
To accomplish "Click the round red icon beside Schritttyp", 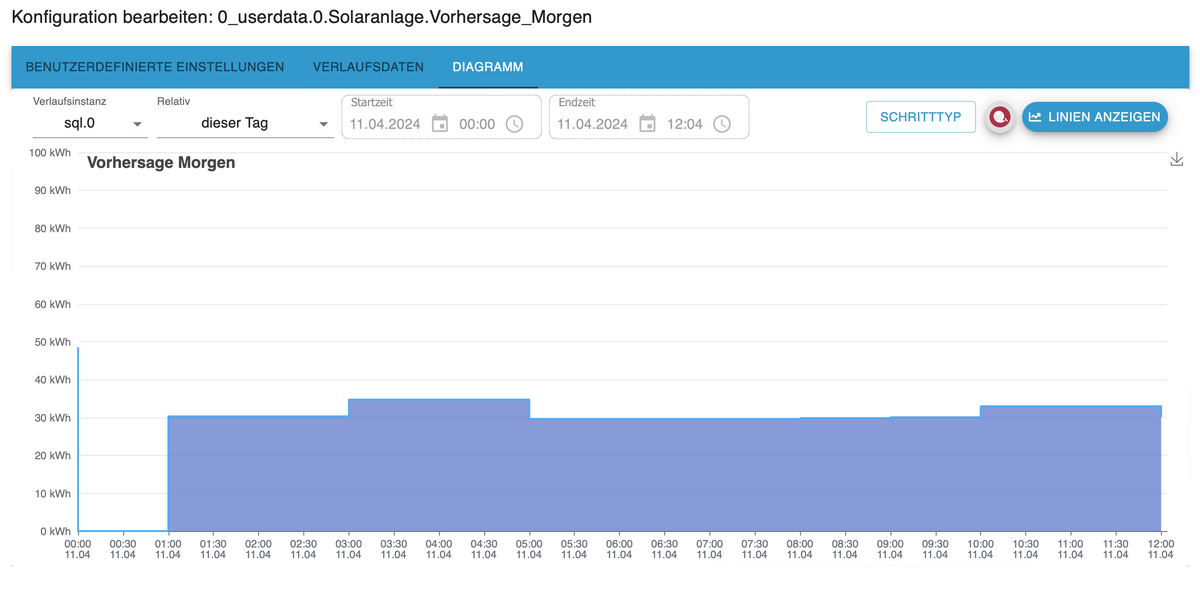I will click(x=999, y=117).
